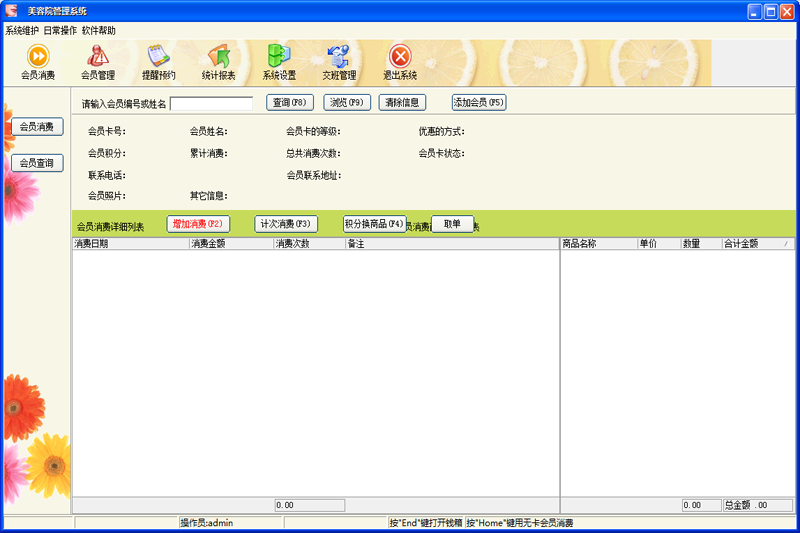This screenshot has width=800, height=533.
Task: Click the 清除信息 button
Action: 402,103
